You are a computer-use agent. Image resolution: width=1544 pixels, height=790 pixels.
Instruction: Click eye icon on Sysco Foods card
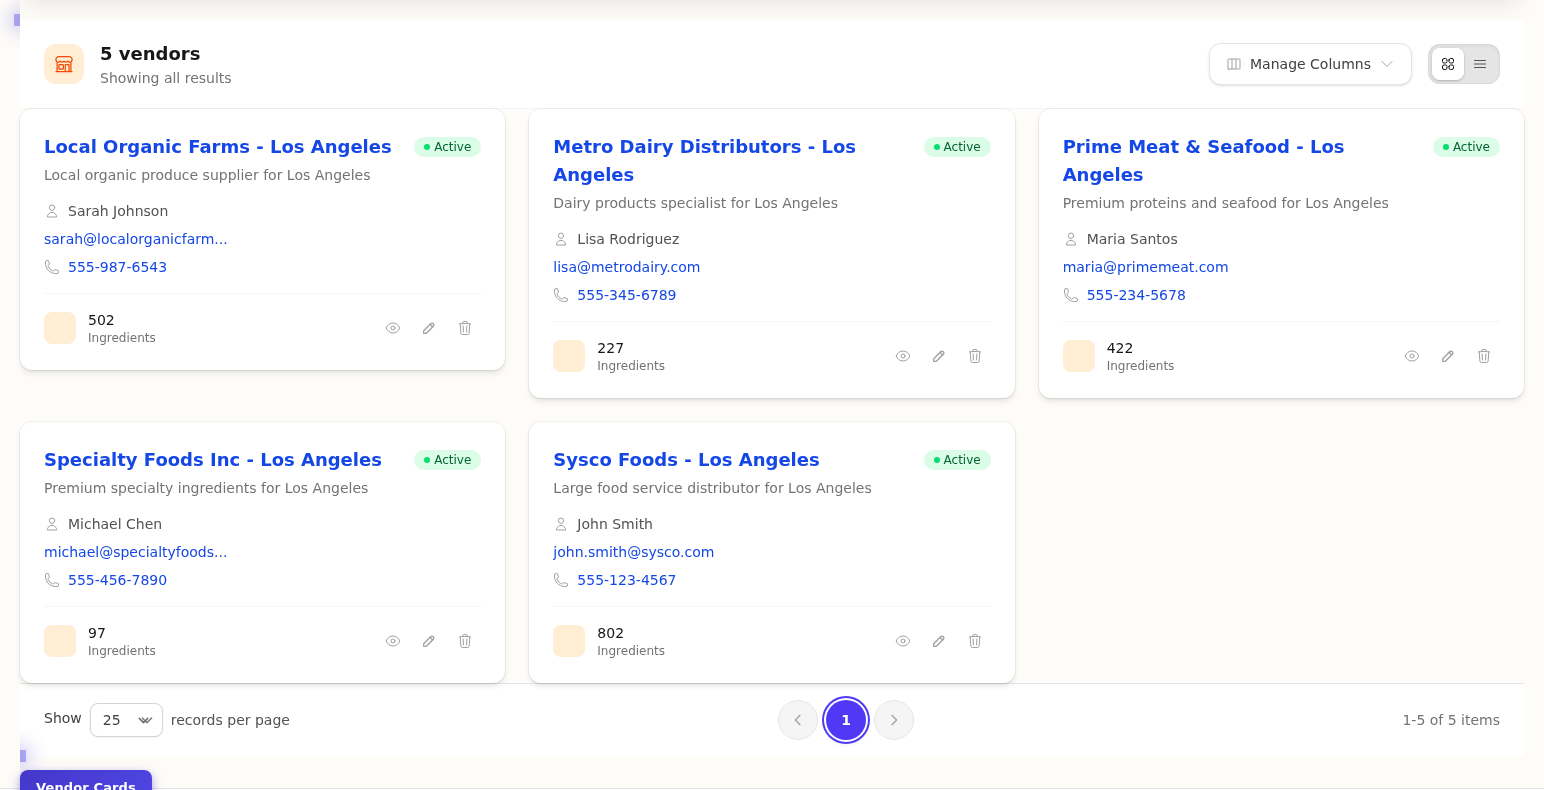click(903, 641)
